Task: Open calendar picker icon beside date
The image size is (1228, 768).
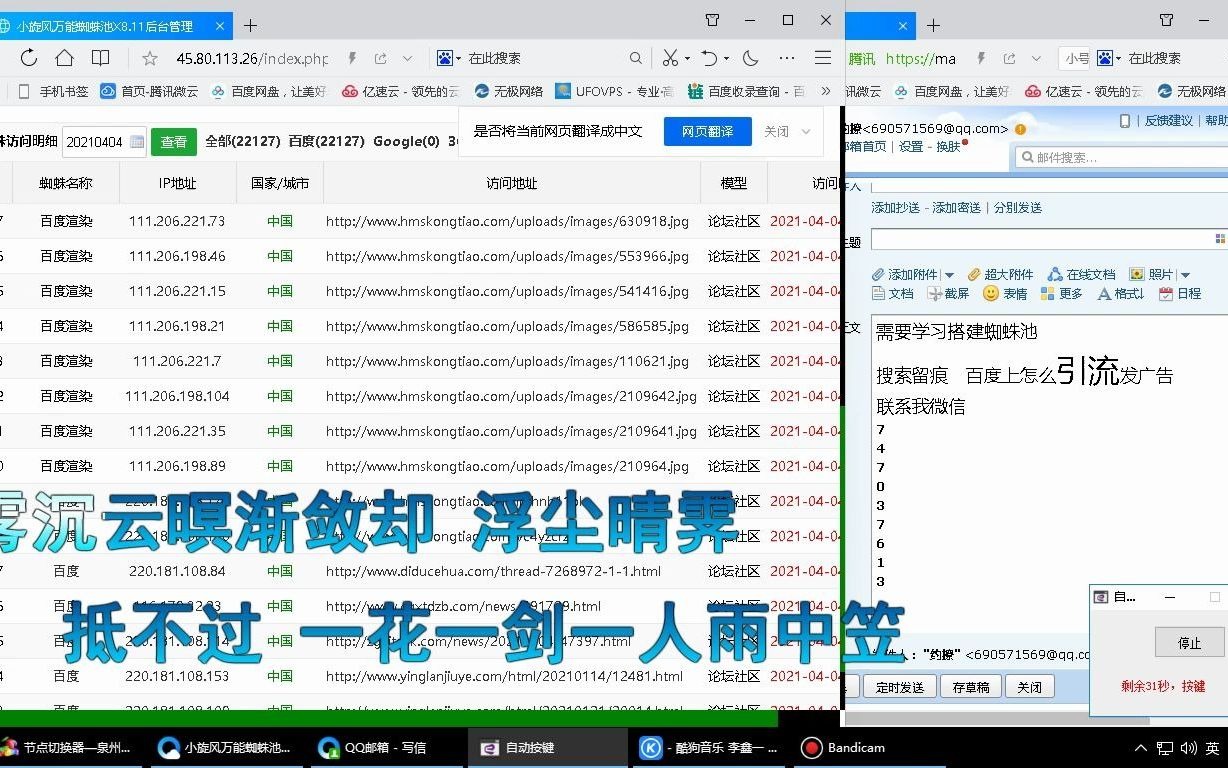Action: pyautogui.click(x=137, y=142)
